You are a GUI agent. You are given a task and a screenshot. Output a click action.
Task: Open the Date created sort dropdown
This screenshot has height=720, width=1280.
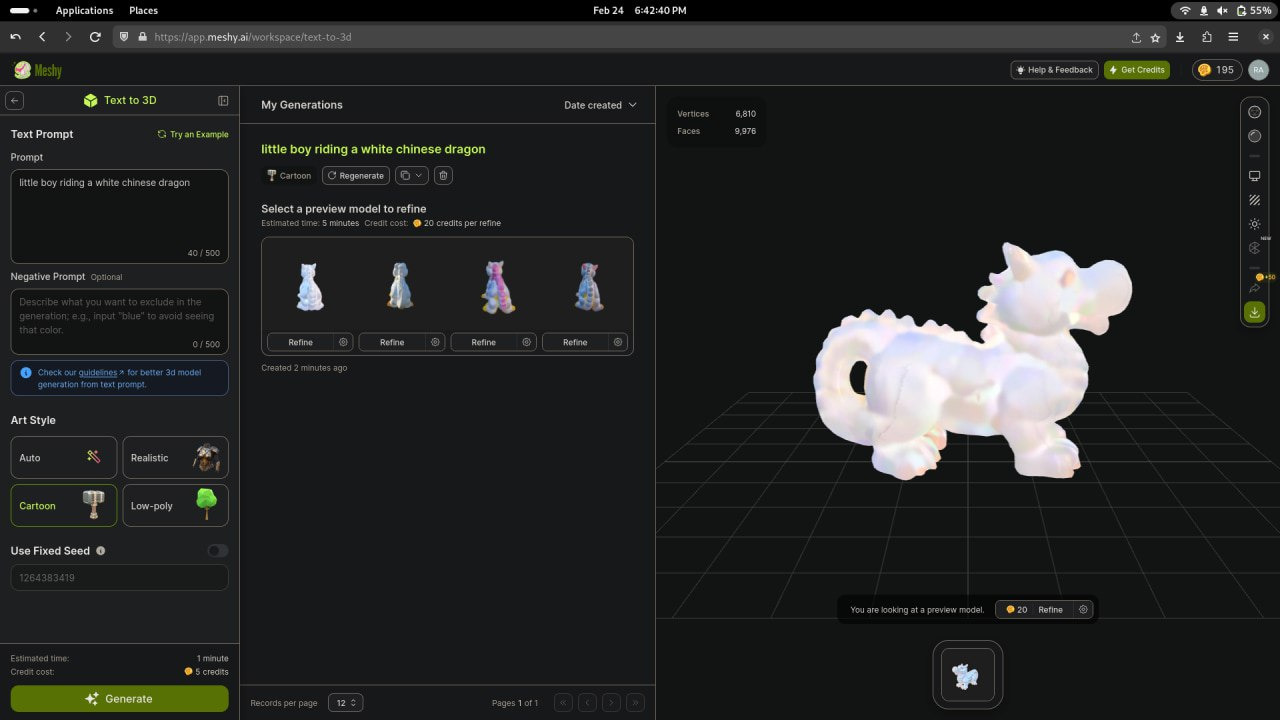[600, 105]
